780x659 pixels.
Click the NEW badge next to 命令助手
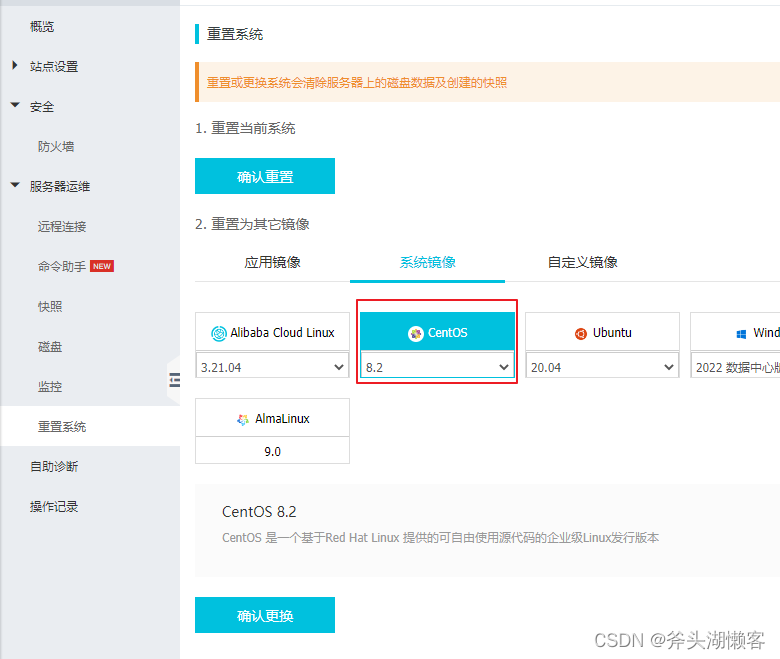pyautogui.click(x=102, y=266)
